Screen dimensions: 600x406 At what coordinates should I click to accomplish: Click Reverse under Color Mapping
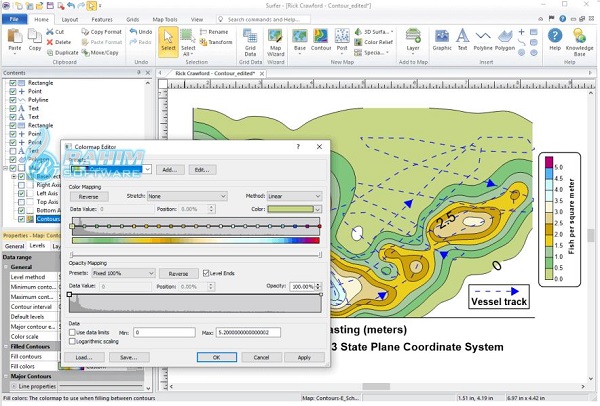[x=89, y=197]
